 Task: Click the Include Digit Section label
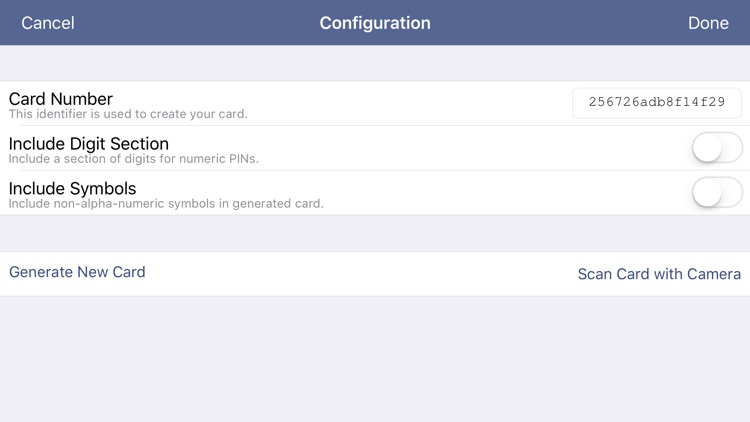pos(89,144)
